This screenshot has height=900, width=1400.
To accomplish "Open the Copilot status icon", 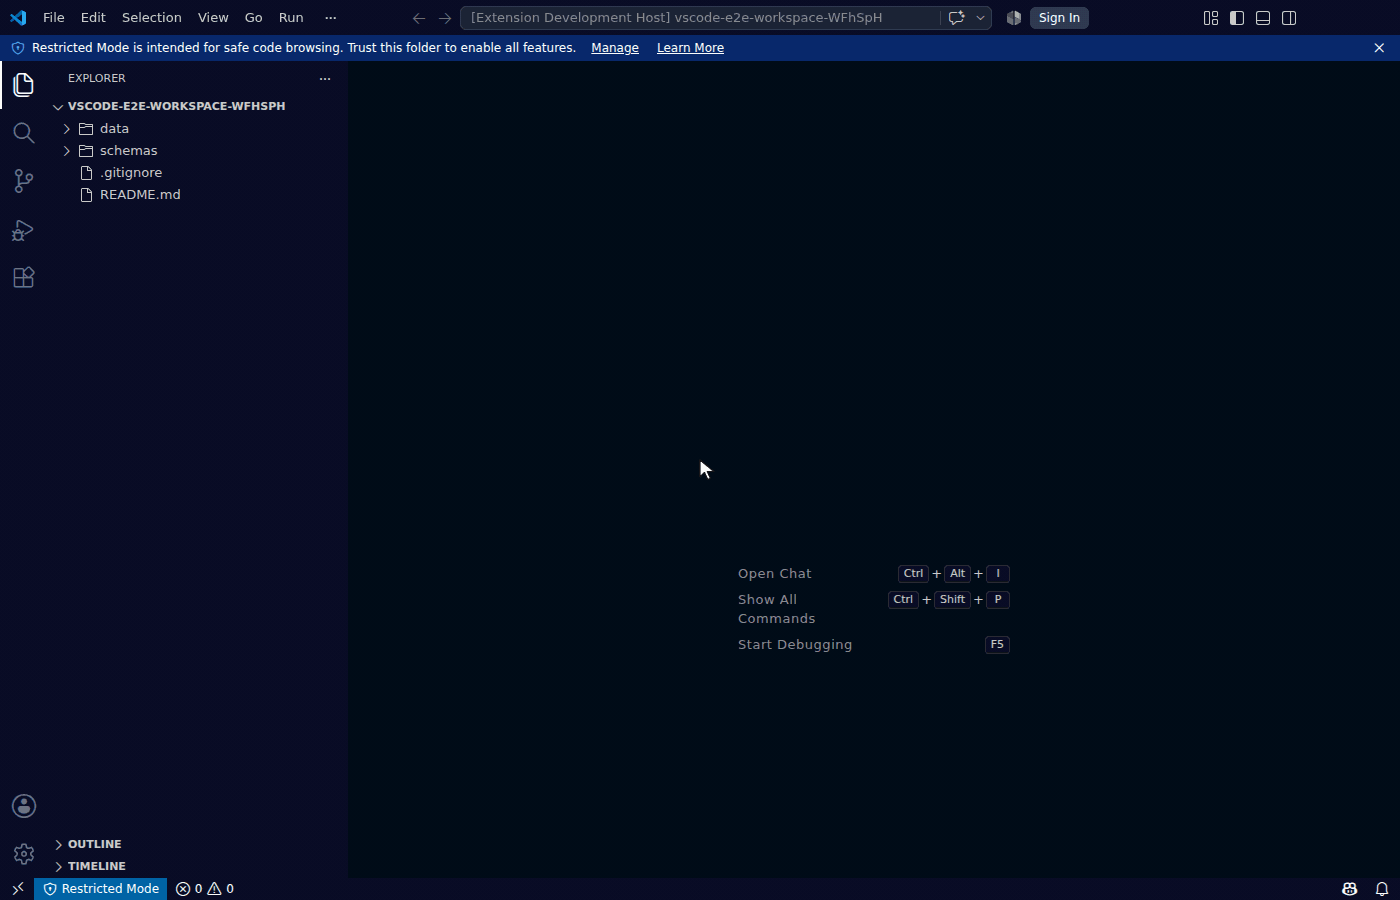I will point(1349,888).
